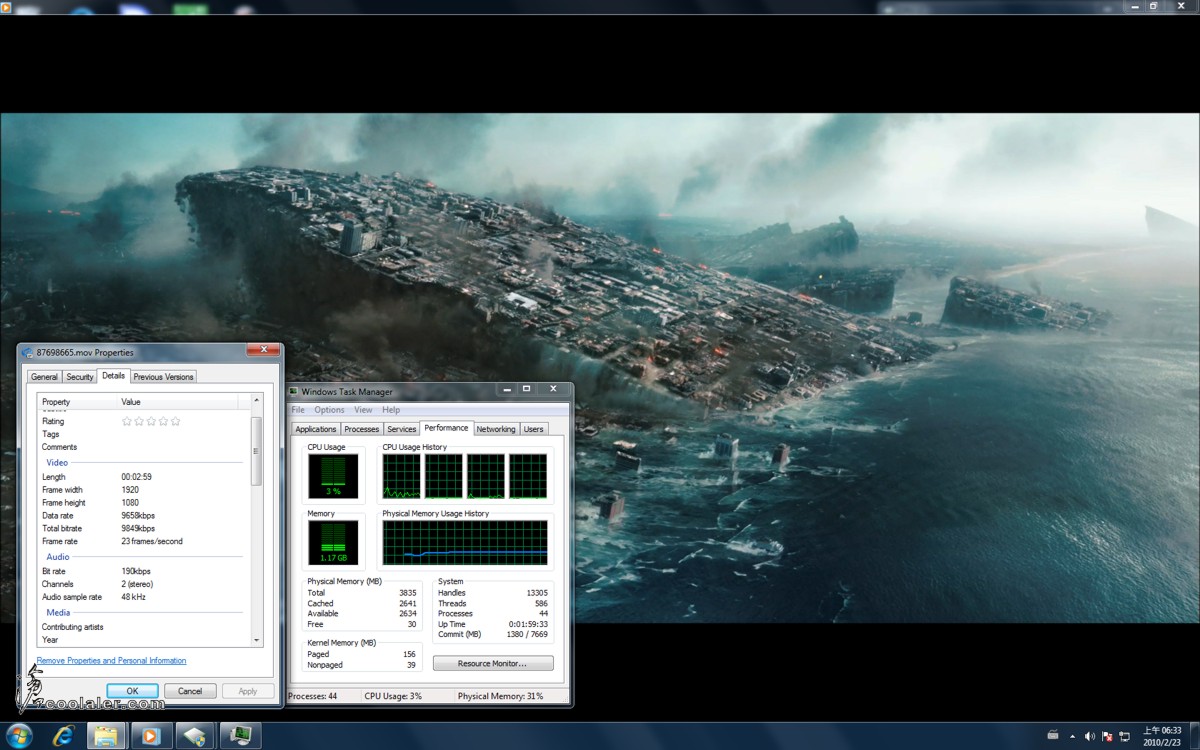Open Task Manager Help menu
Image resolution: width=1200 pixels, height=750 pixels.
pyautogui.click(x=391, y=410)
